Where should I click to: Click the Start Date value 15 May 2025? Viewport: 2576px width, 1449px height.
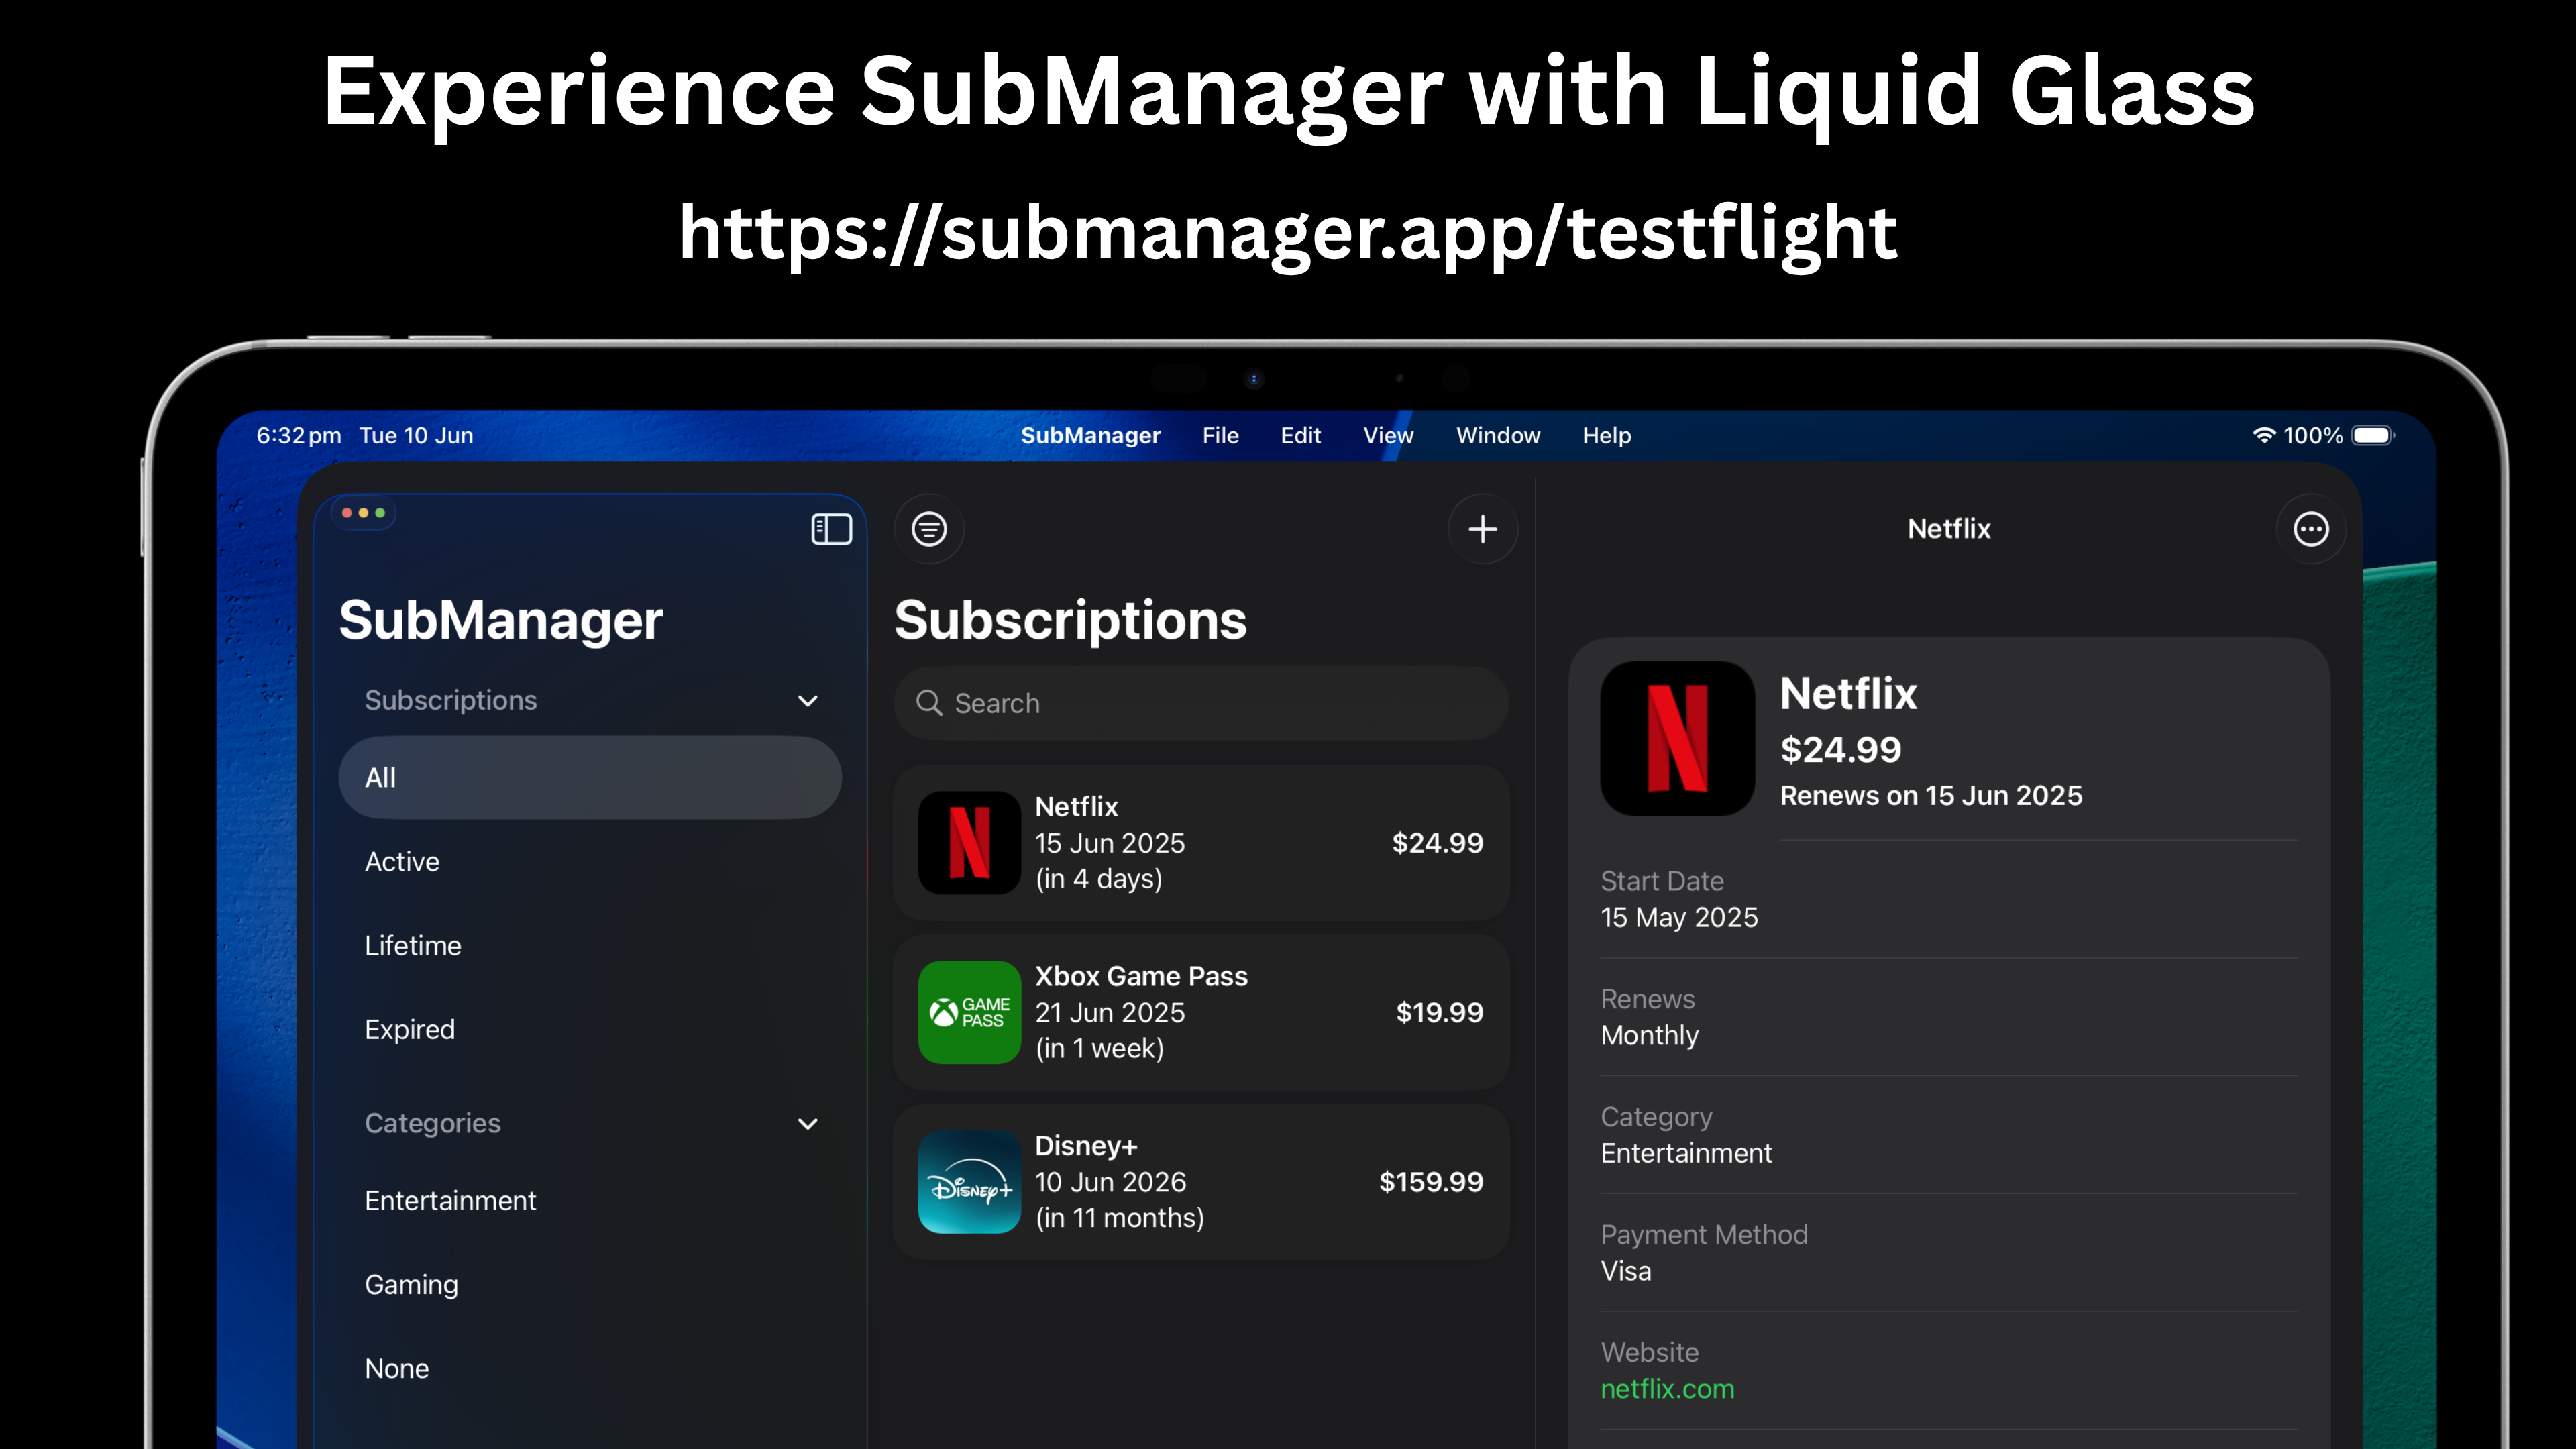tap(1679, 918)
